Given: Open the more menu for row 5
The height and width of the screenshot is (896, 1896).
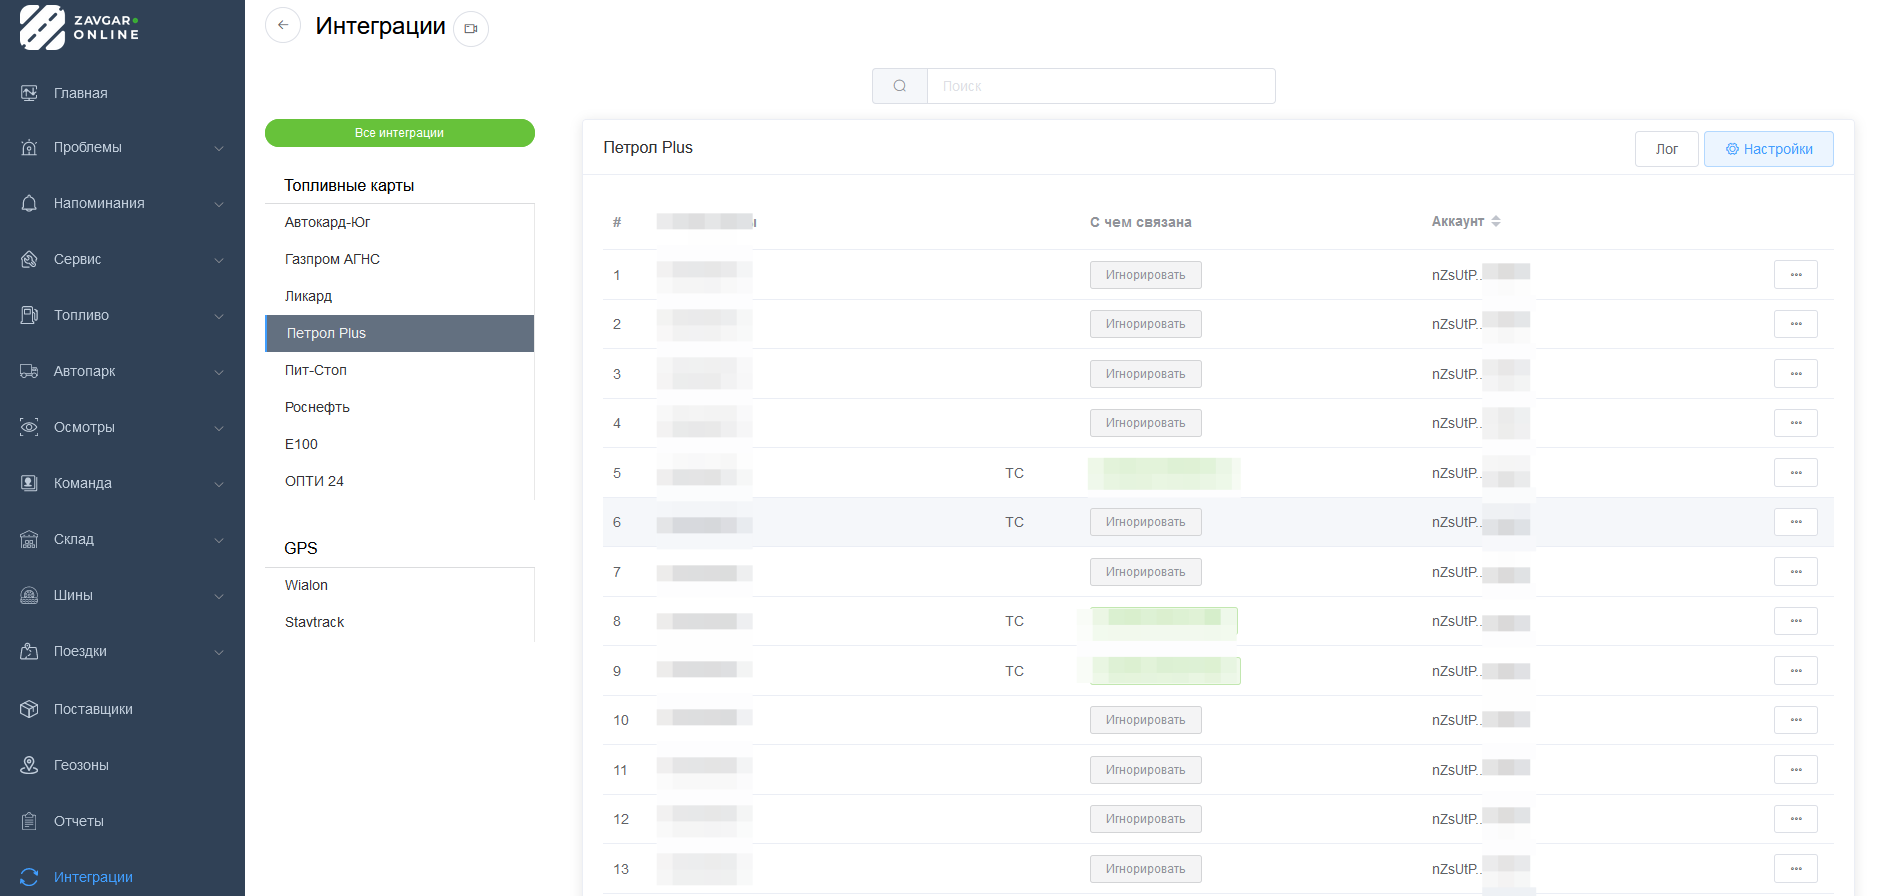Looking at the screenshot, I should pyautogui.click(x=1796, y=473).
